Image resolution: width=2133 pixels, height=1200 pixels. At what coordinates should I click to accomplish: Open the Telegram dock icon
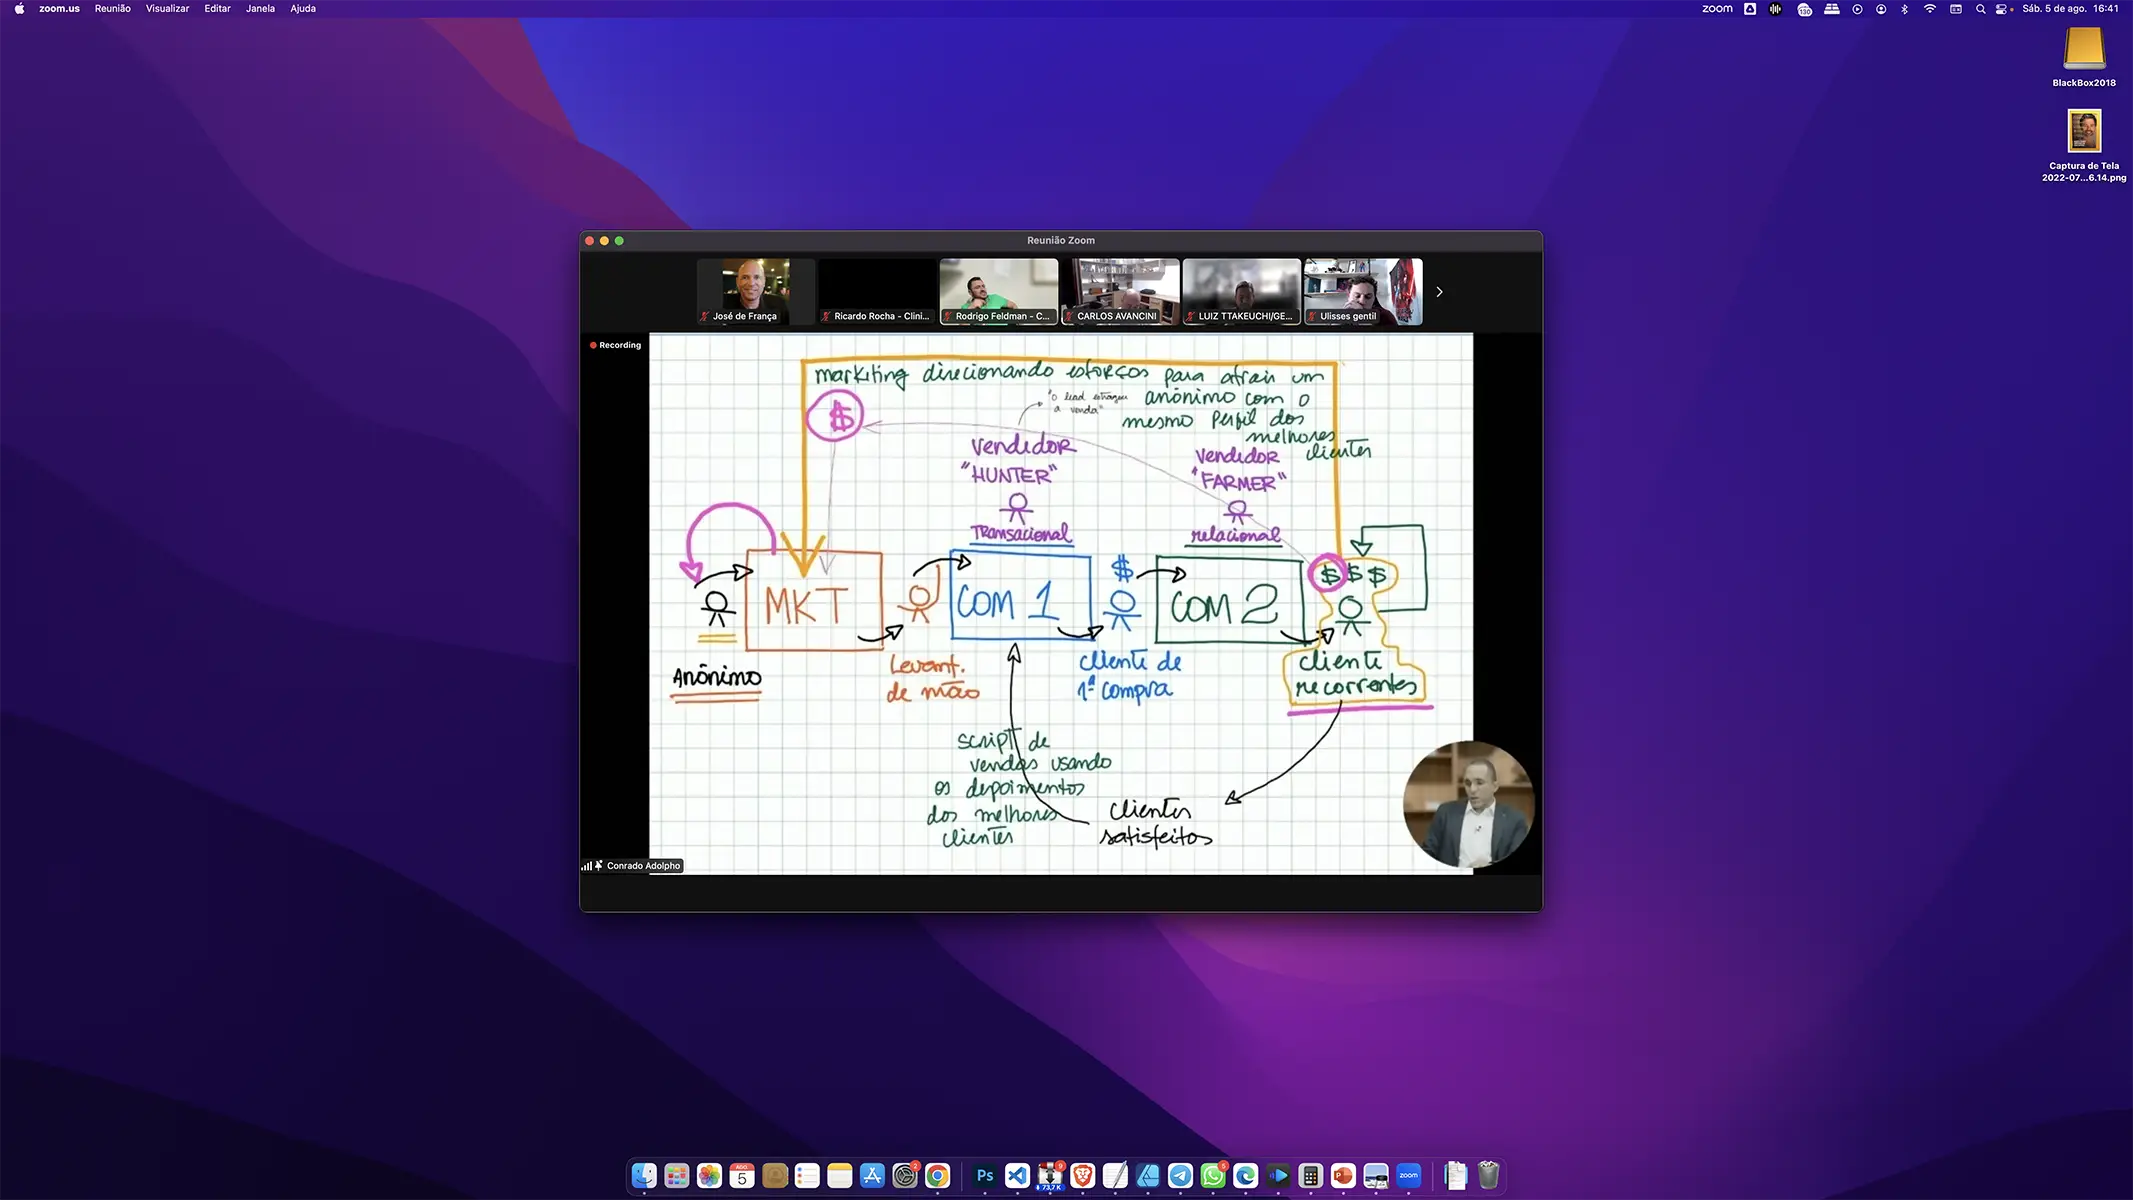click(x=1180, y=1176)
